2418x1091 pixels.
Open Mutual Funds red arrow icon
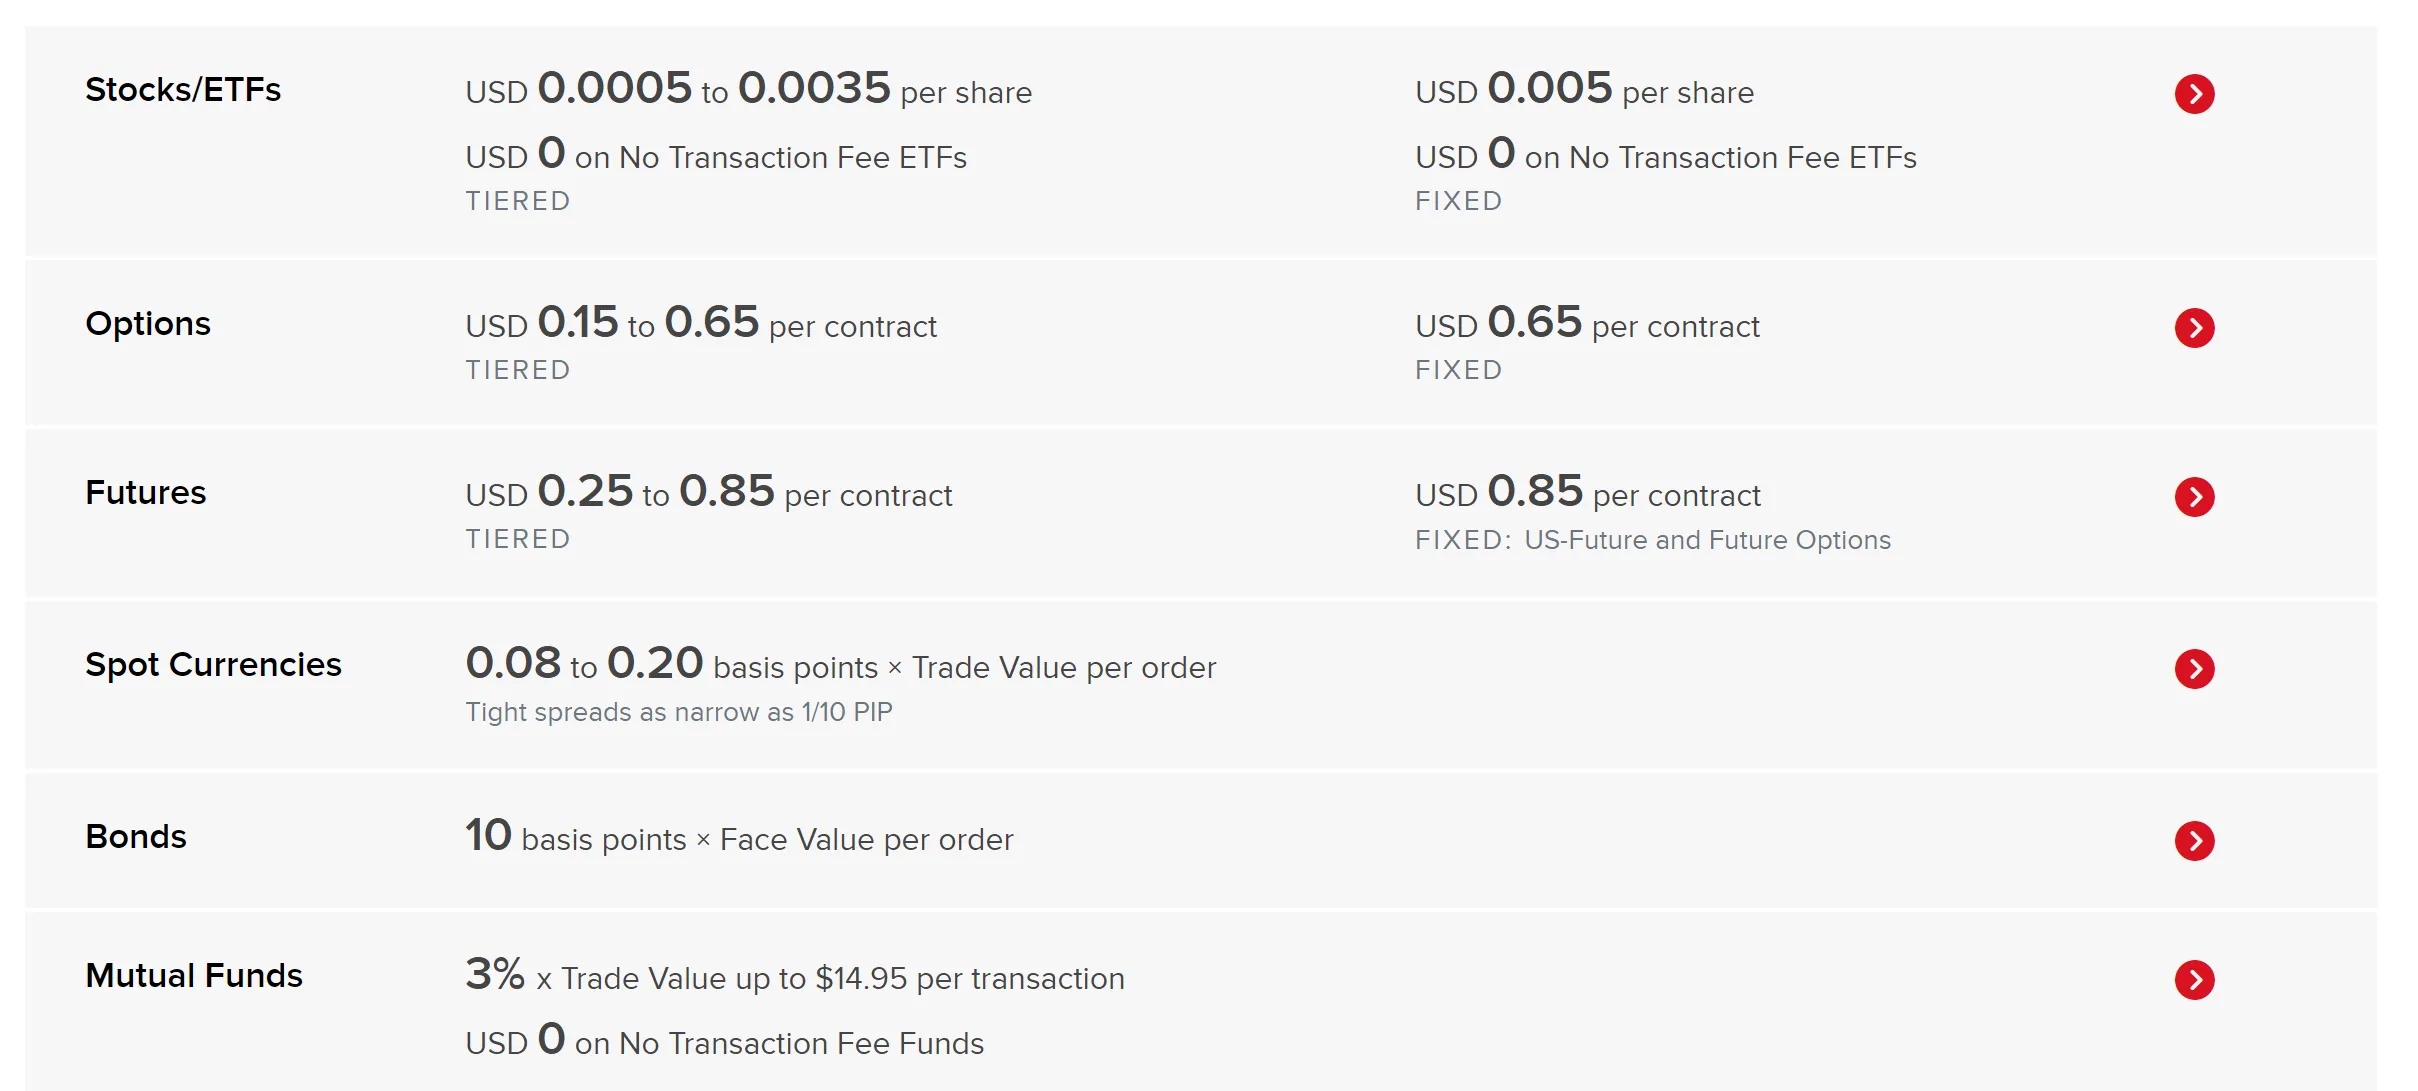click(x=2194, y=980)
